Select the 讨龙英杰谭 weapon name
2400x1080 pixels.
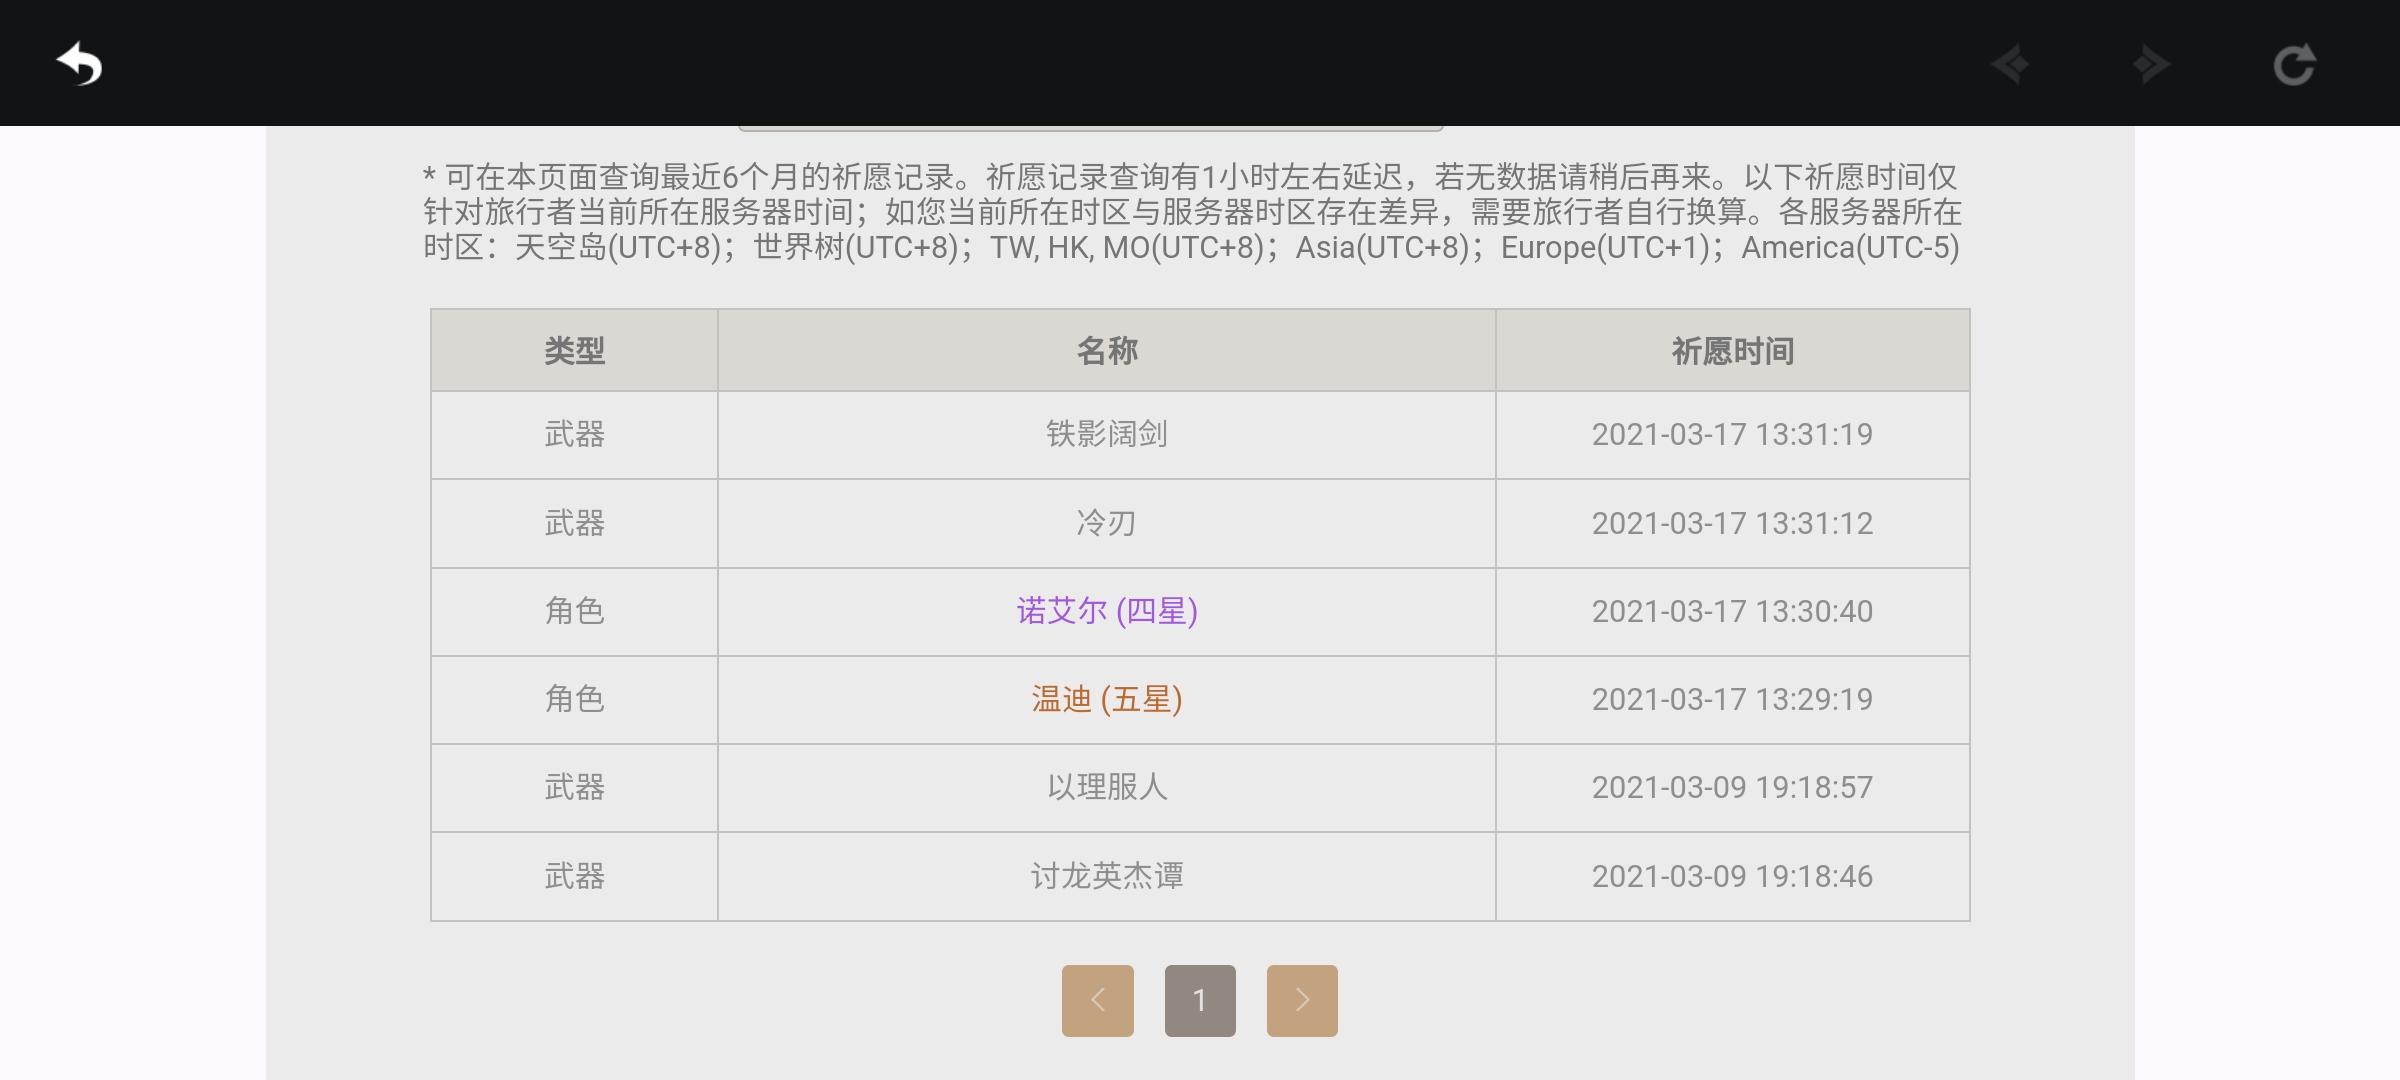coord(1107,876)
